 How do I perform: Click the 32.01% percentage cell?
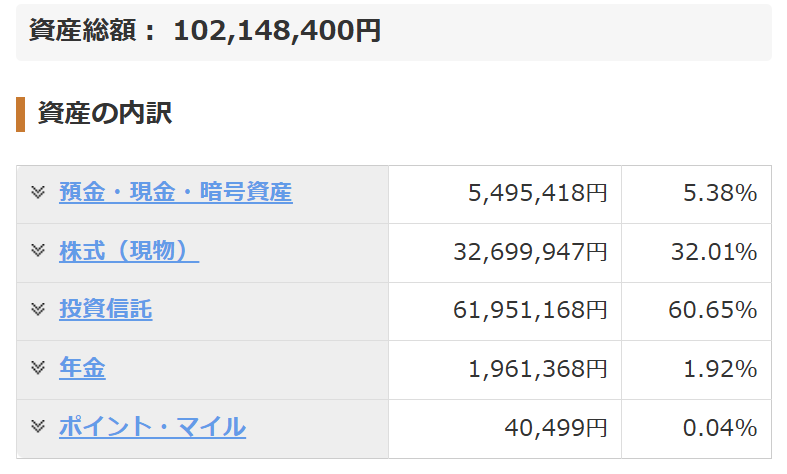tap(697, 253)
